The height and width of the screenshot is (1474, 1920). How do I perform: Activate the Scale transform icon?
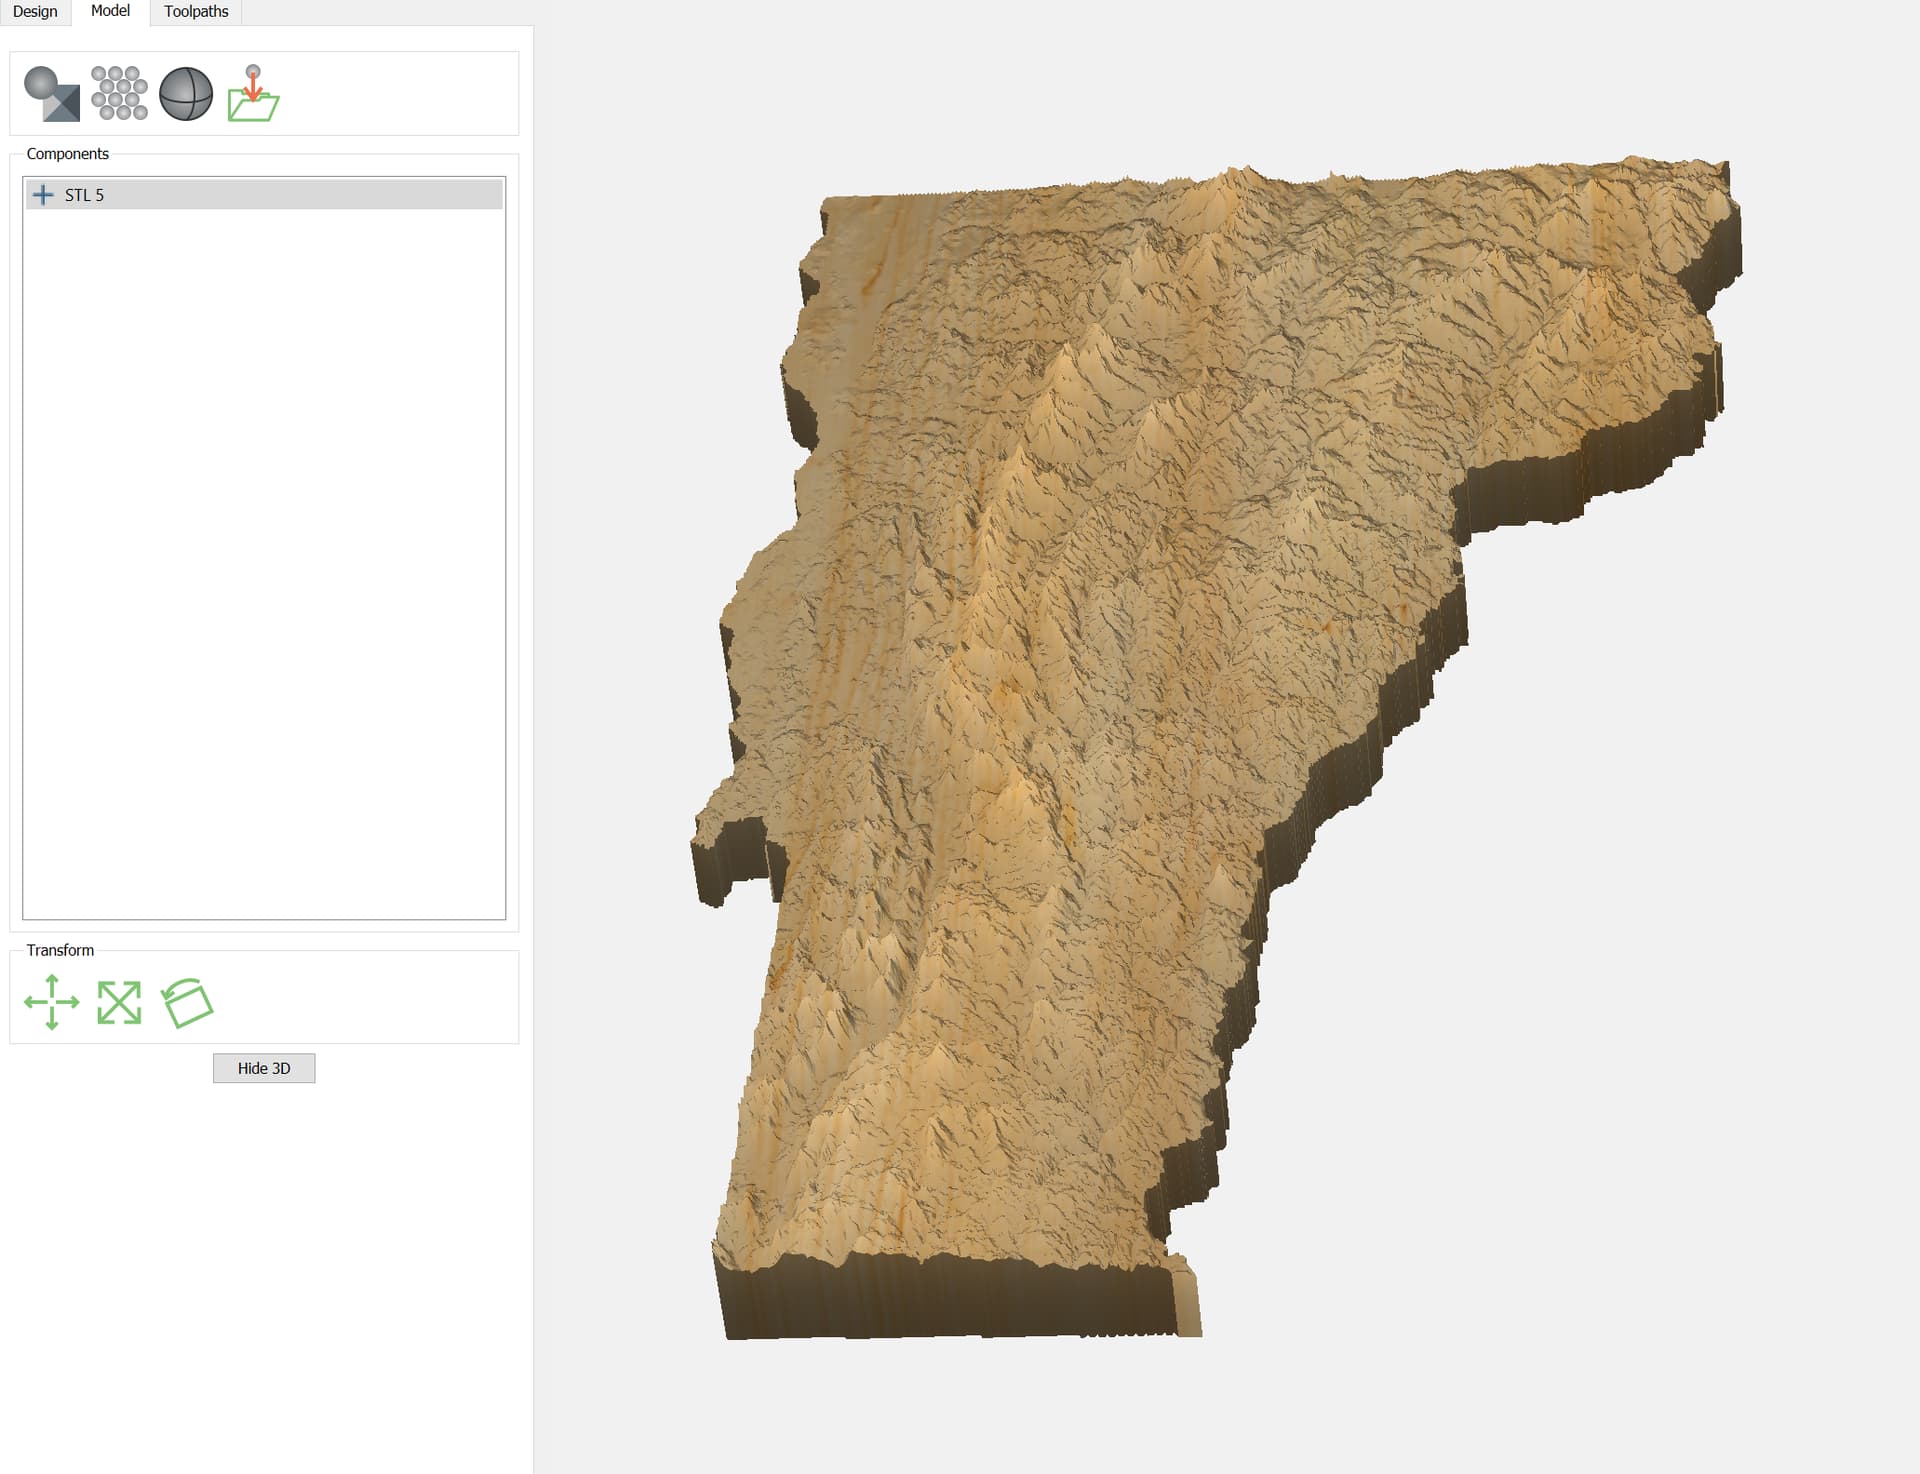click(x=119, y=1002)
